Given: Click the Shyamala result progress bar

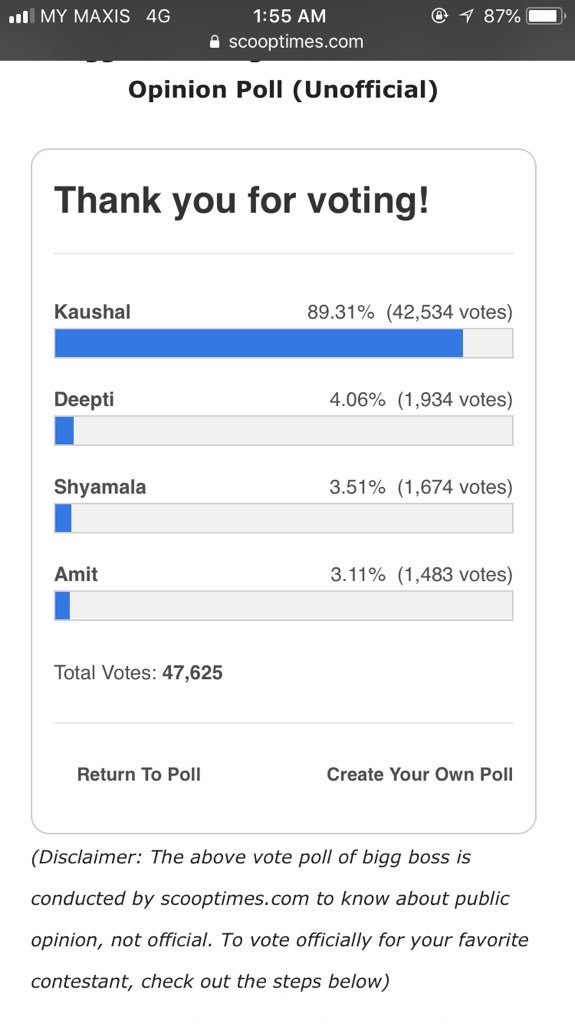Looking at the screenshot, I should (284, 519).
